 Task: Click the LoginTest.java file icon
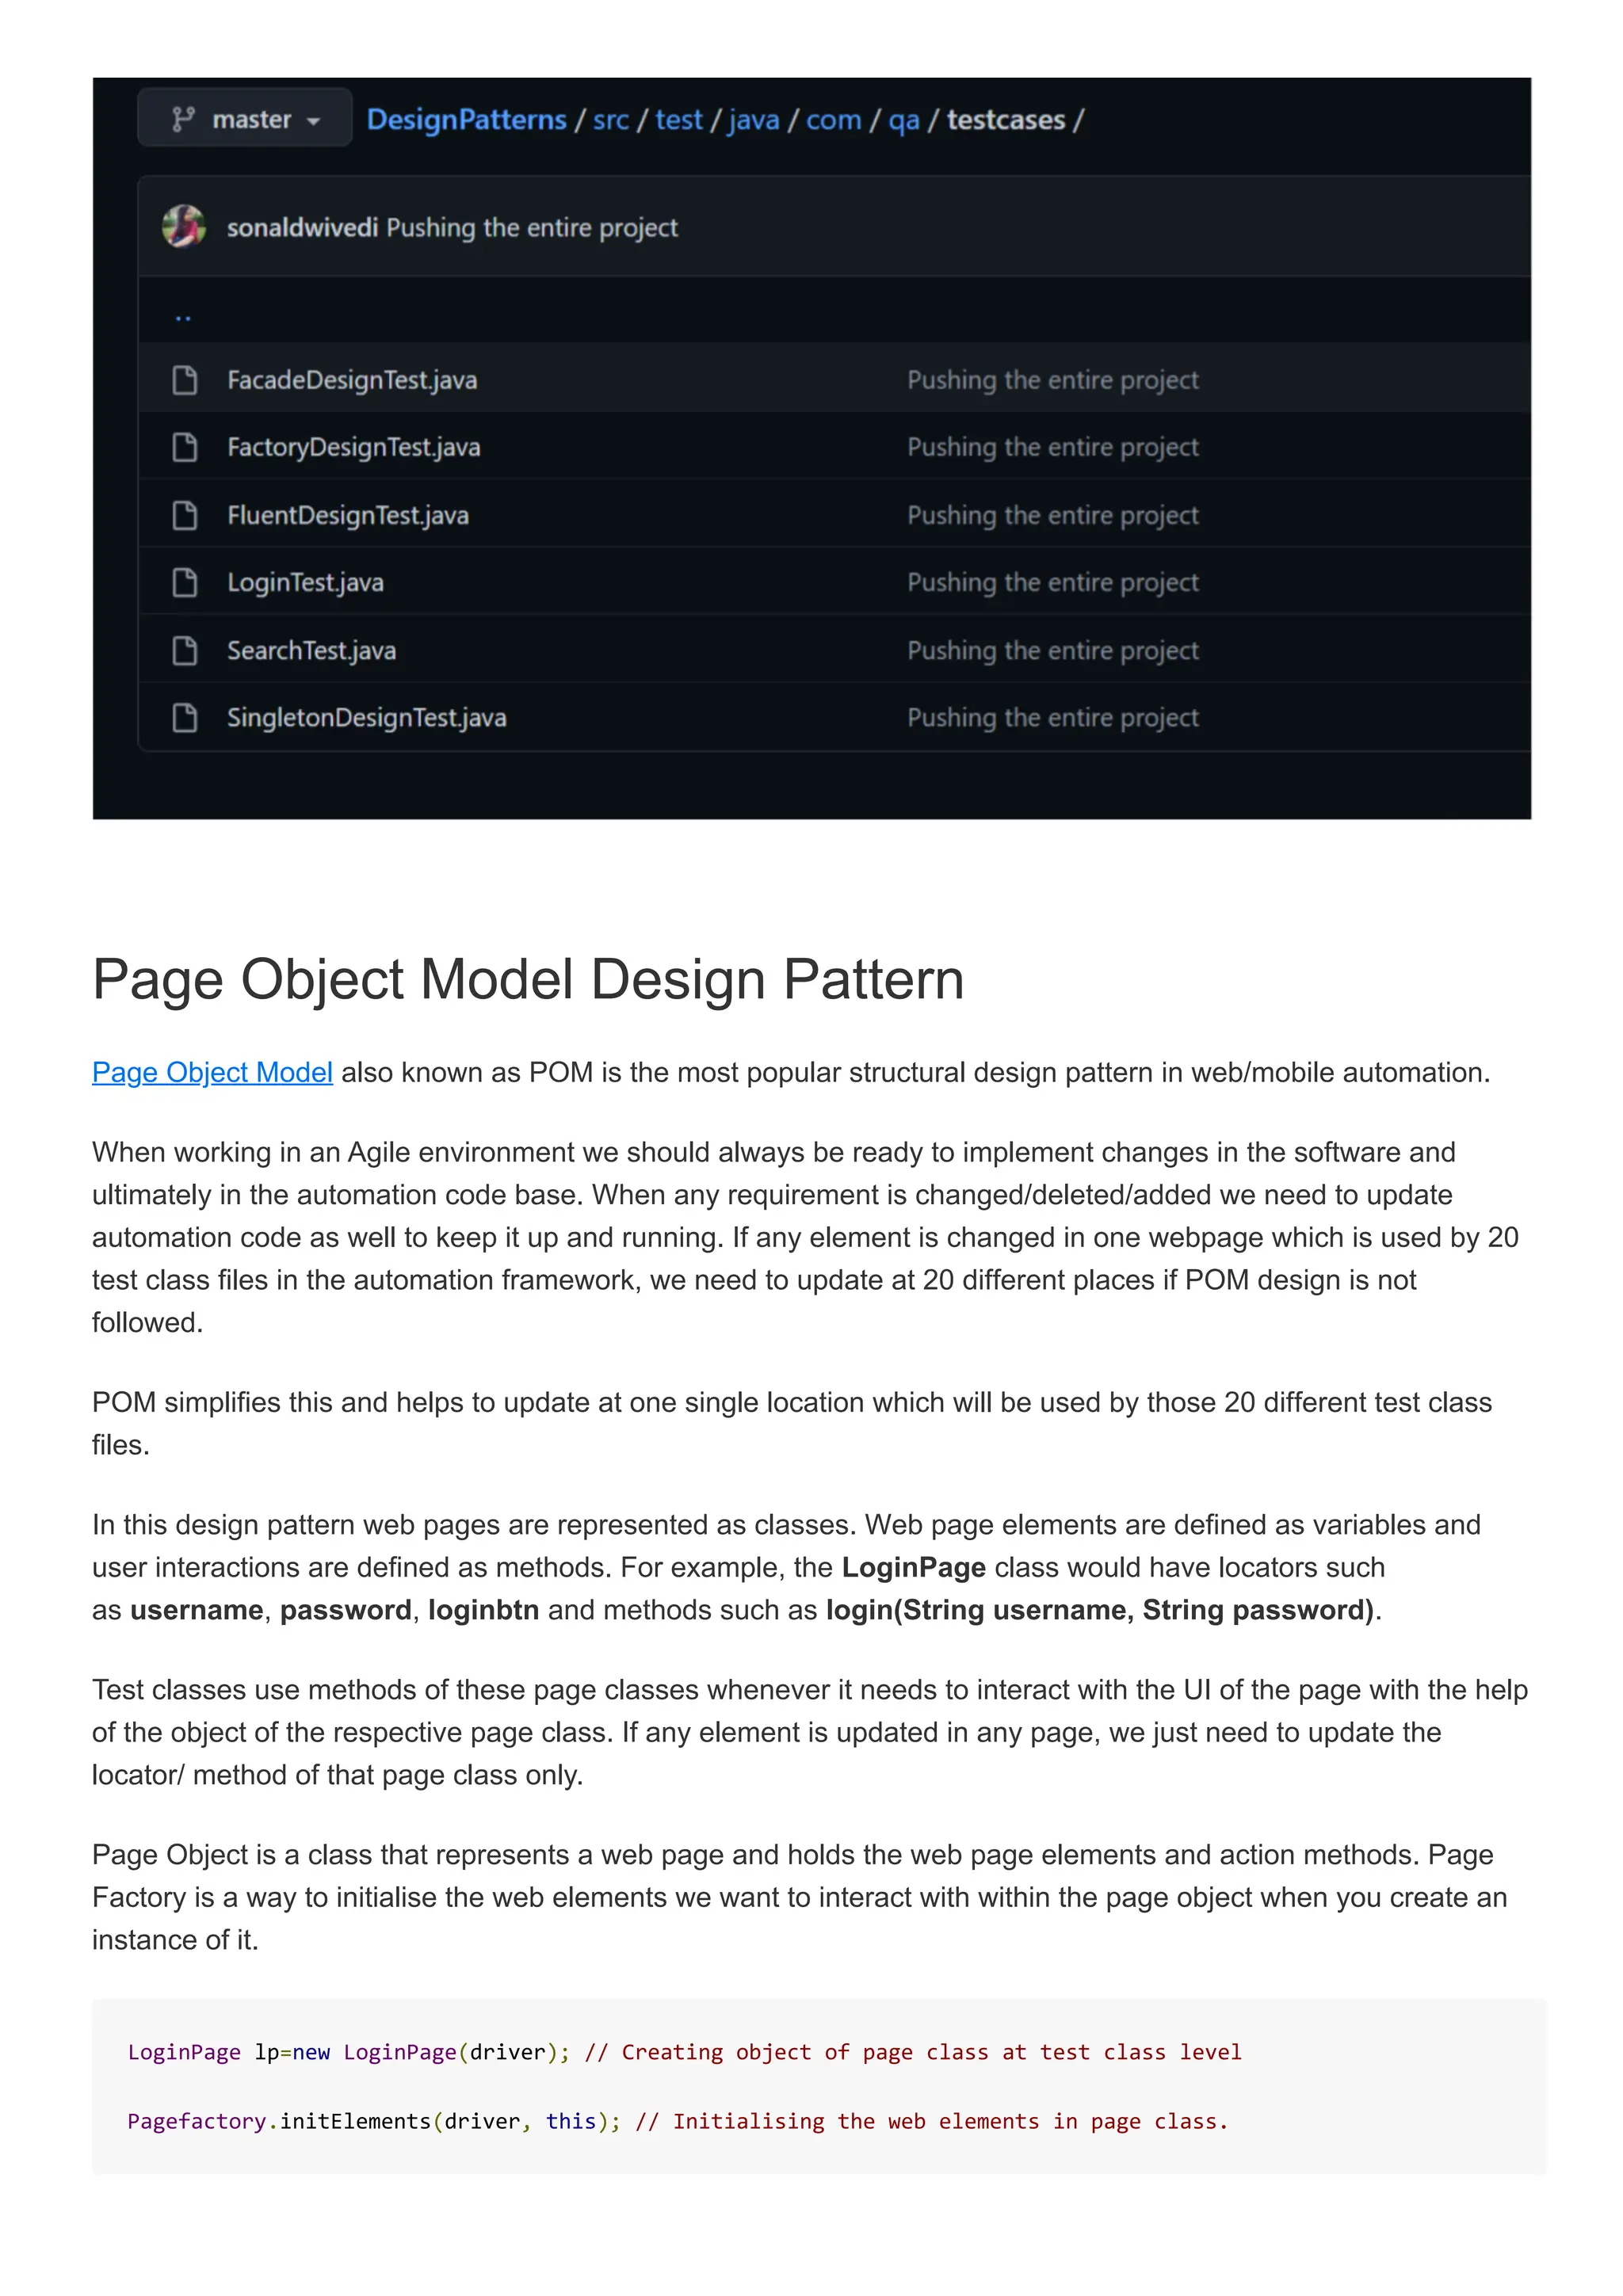tap(185, 582)
